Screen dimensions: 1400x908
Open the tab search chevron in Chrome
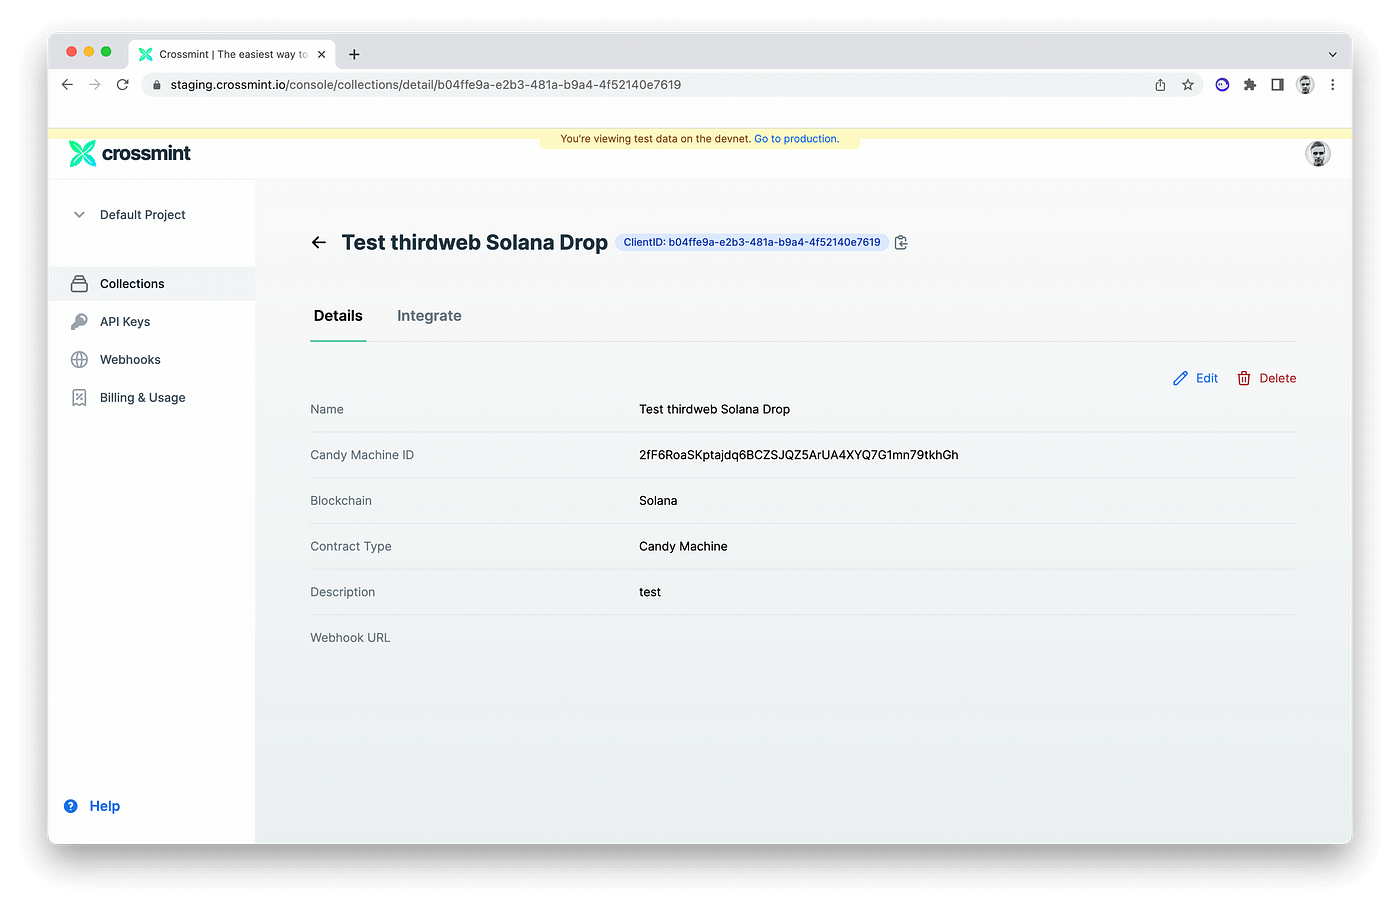pos(1332,54)
